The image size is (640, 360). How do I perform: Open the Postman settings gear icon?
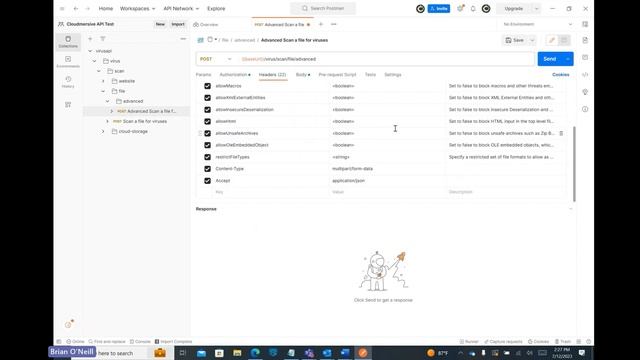coord(460,9)
